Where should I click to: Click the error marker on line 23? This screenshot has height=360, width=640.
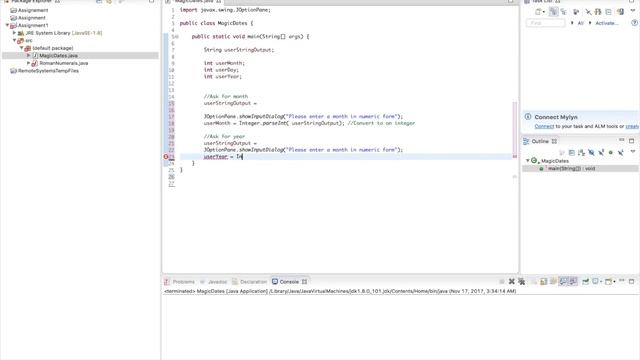point(166,157)
